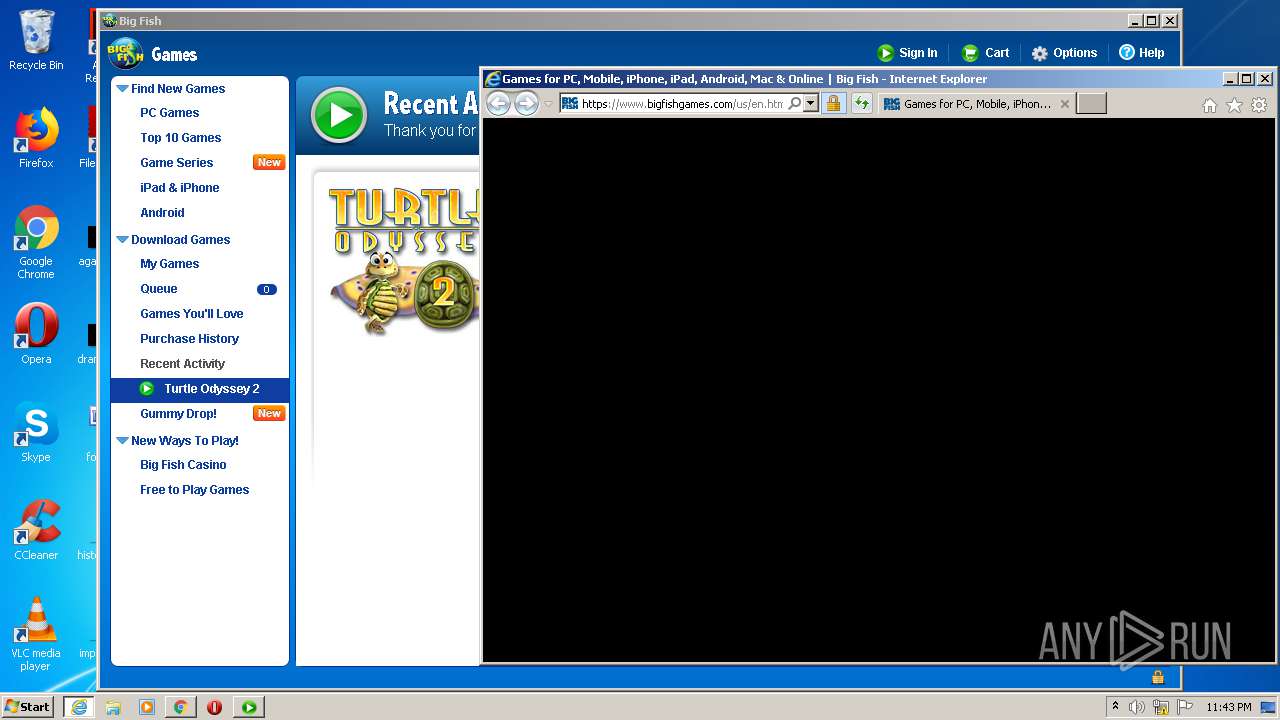The height and width of the screenshot is (720, 1280).
Task: Open Skype desktop shortcut
Action: [x=36, y=432]
